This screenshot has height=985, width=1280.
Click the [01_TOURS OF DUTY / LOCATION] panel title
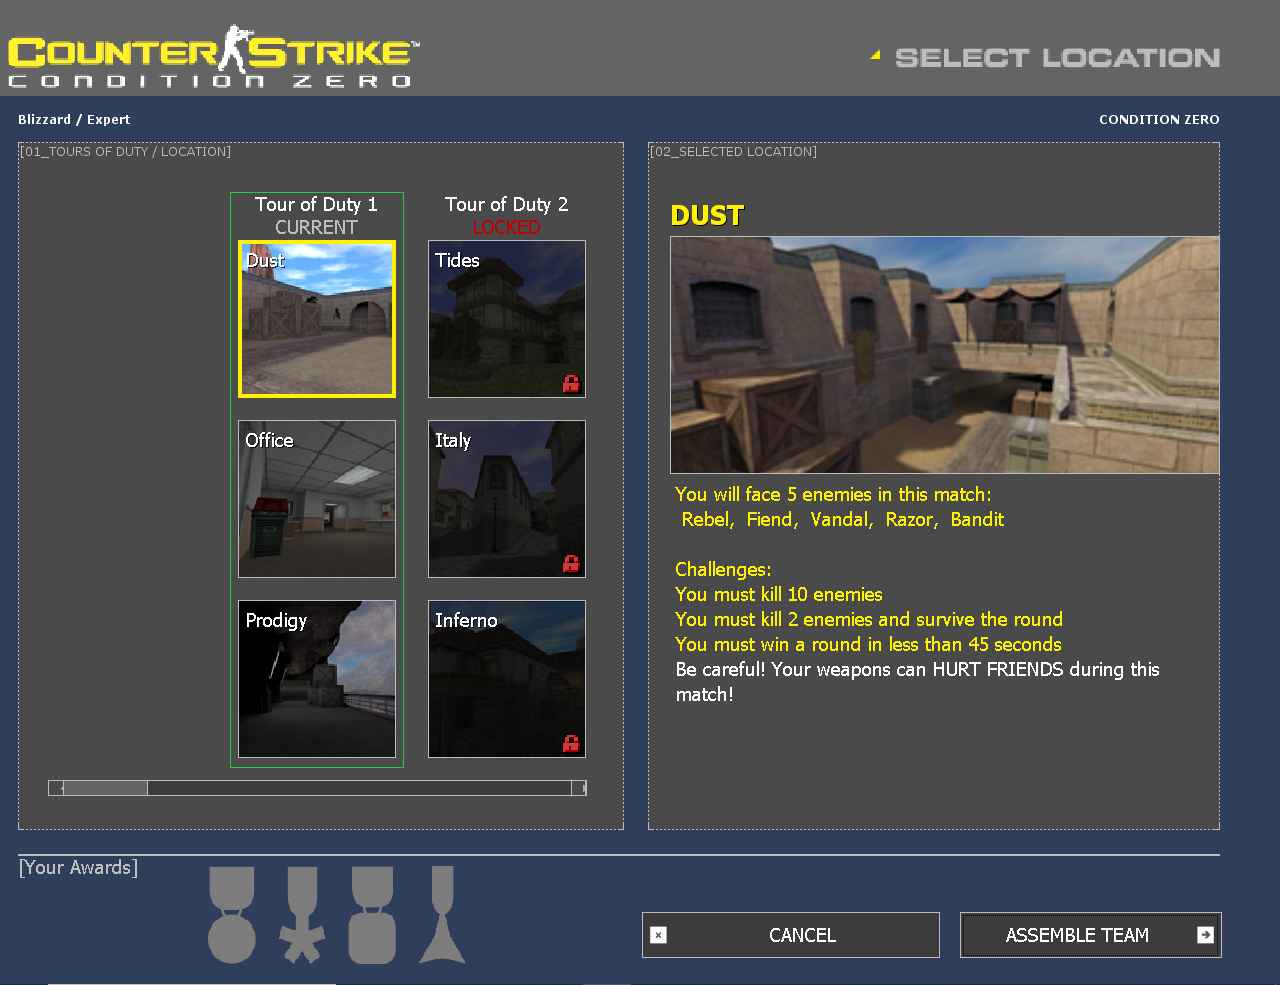(125, 151)
